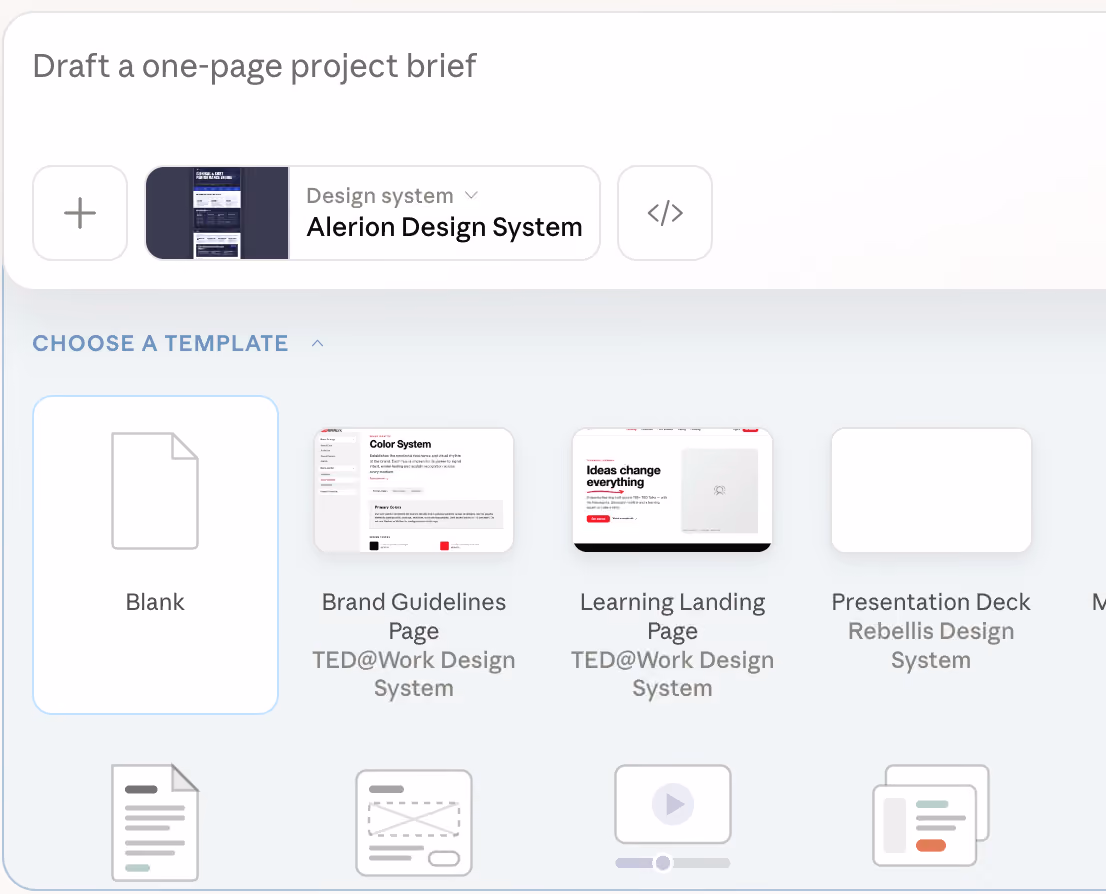The width and height of the screenshot is (1106, 894).
Task: Click the Alerion Design System name
Action: 444,227
